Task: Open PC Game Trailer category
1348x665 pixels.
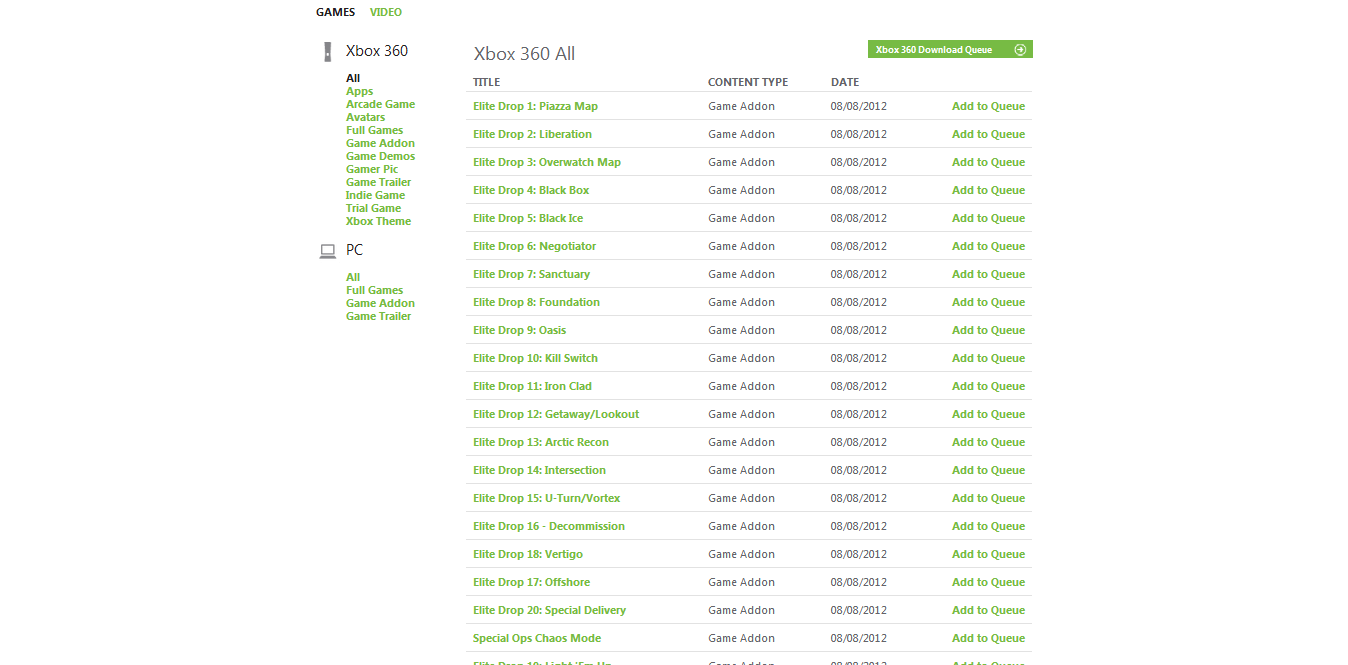Action: (x=378, y=316)
